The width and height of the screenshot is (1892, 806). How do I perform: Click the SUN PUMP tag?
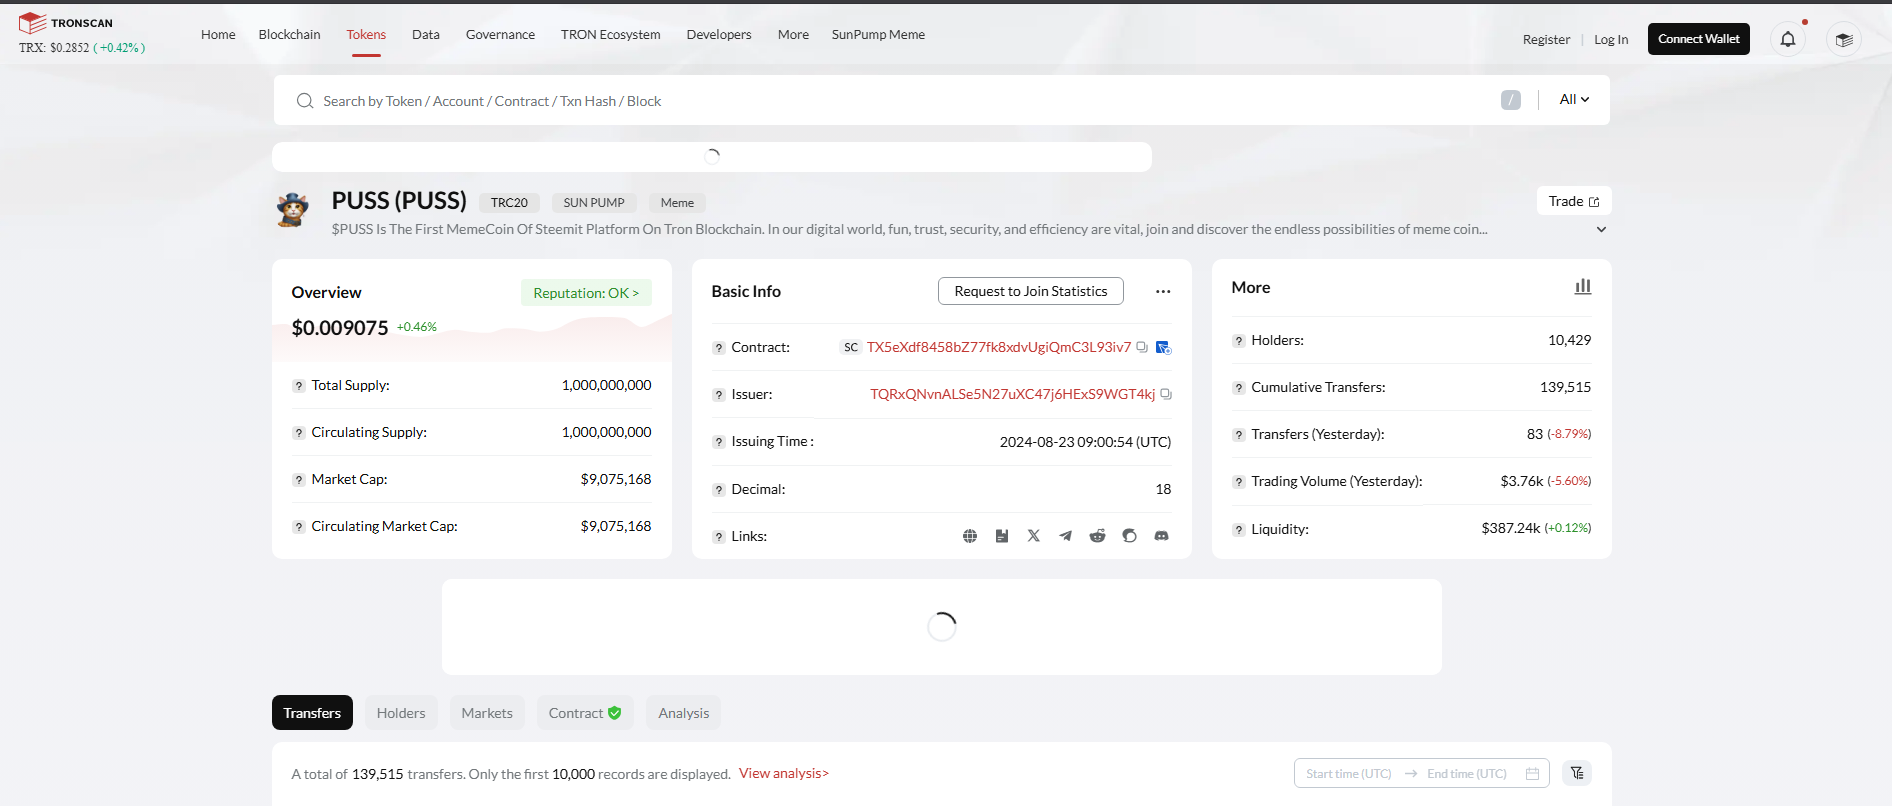(594, 203)
